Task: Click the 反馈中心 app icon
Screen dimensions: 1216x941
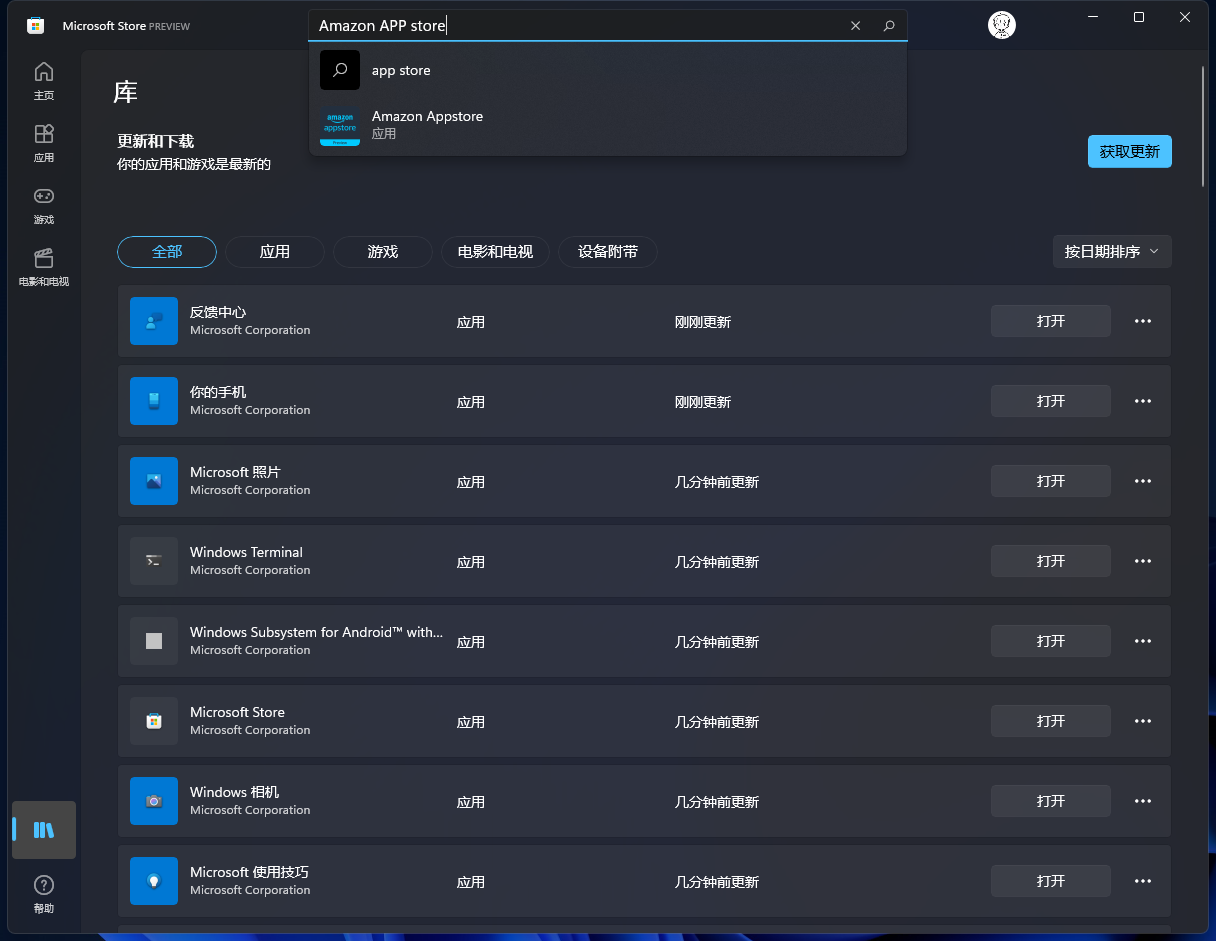Action: 154,321
